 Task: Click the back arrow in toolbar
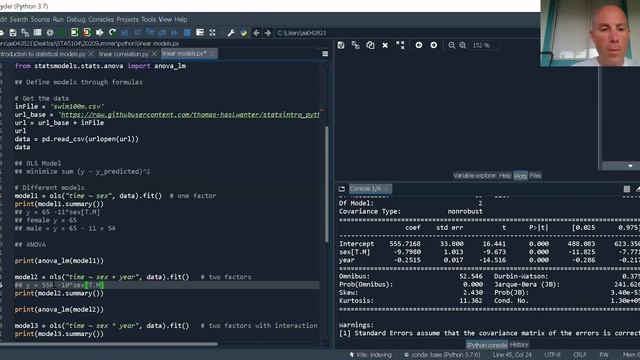pyautogui.click(x=256, y=33)
